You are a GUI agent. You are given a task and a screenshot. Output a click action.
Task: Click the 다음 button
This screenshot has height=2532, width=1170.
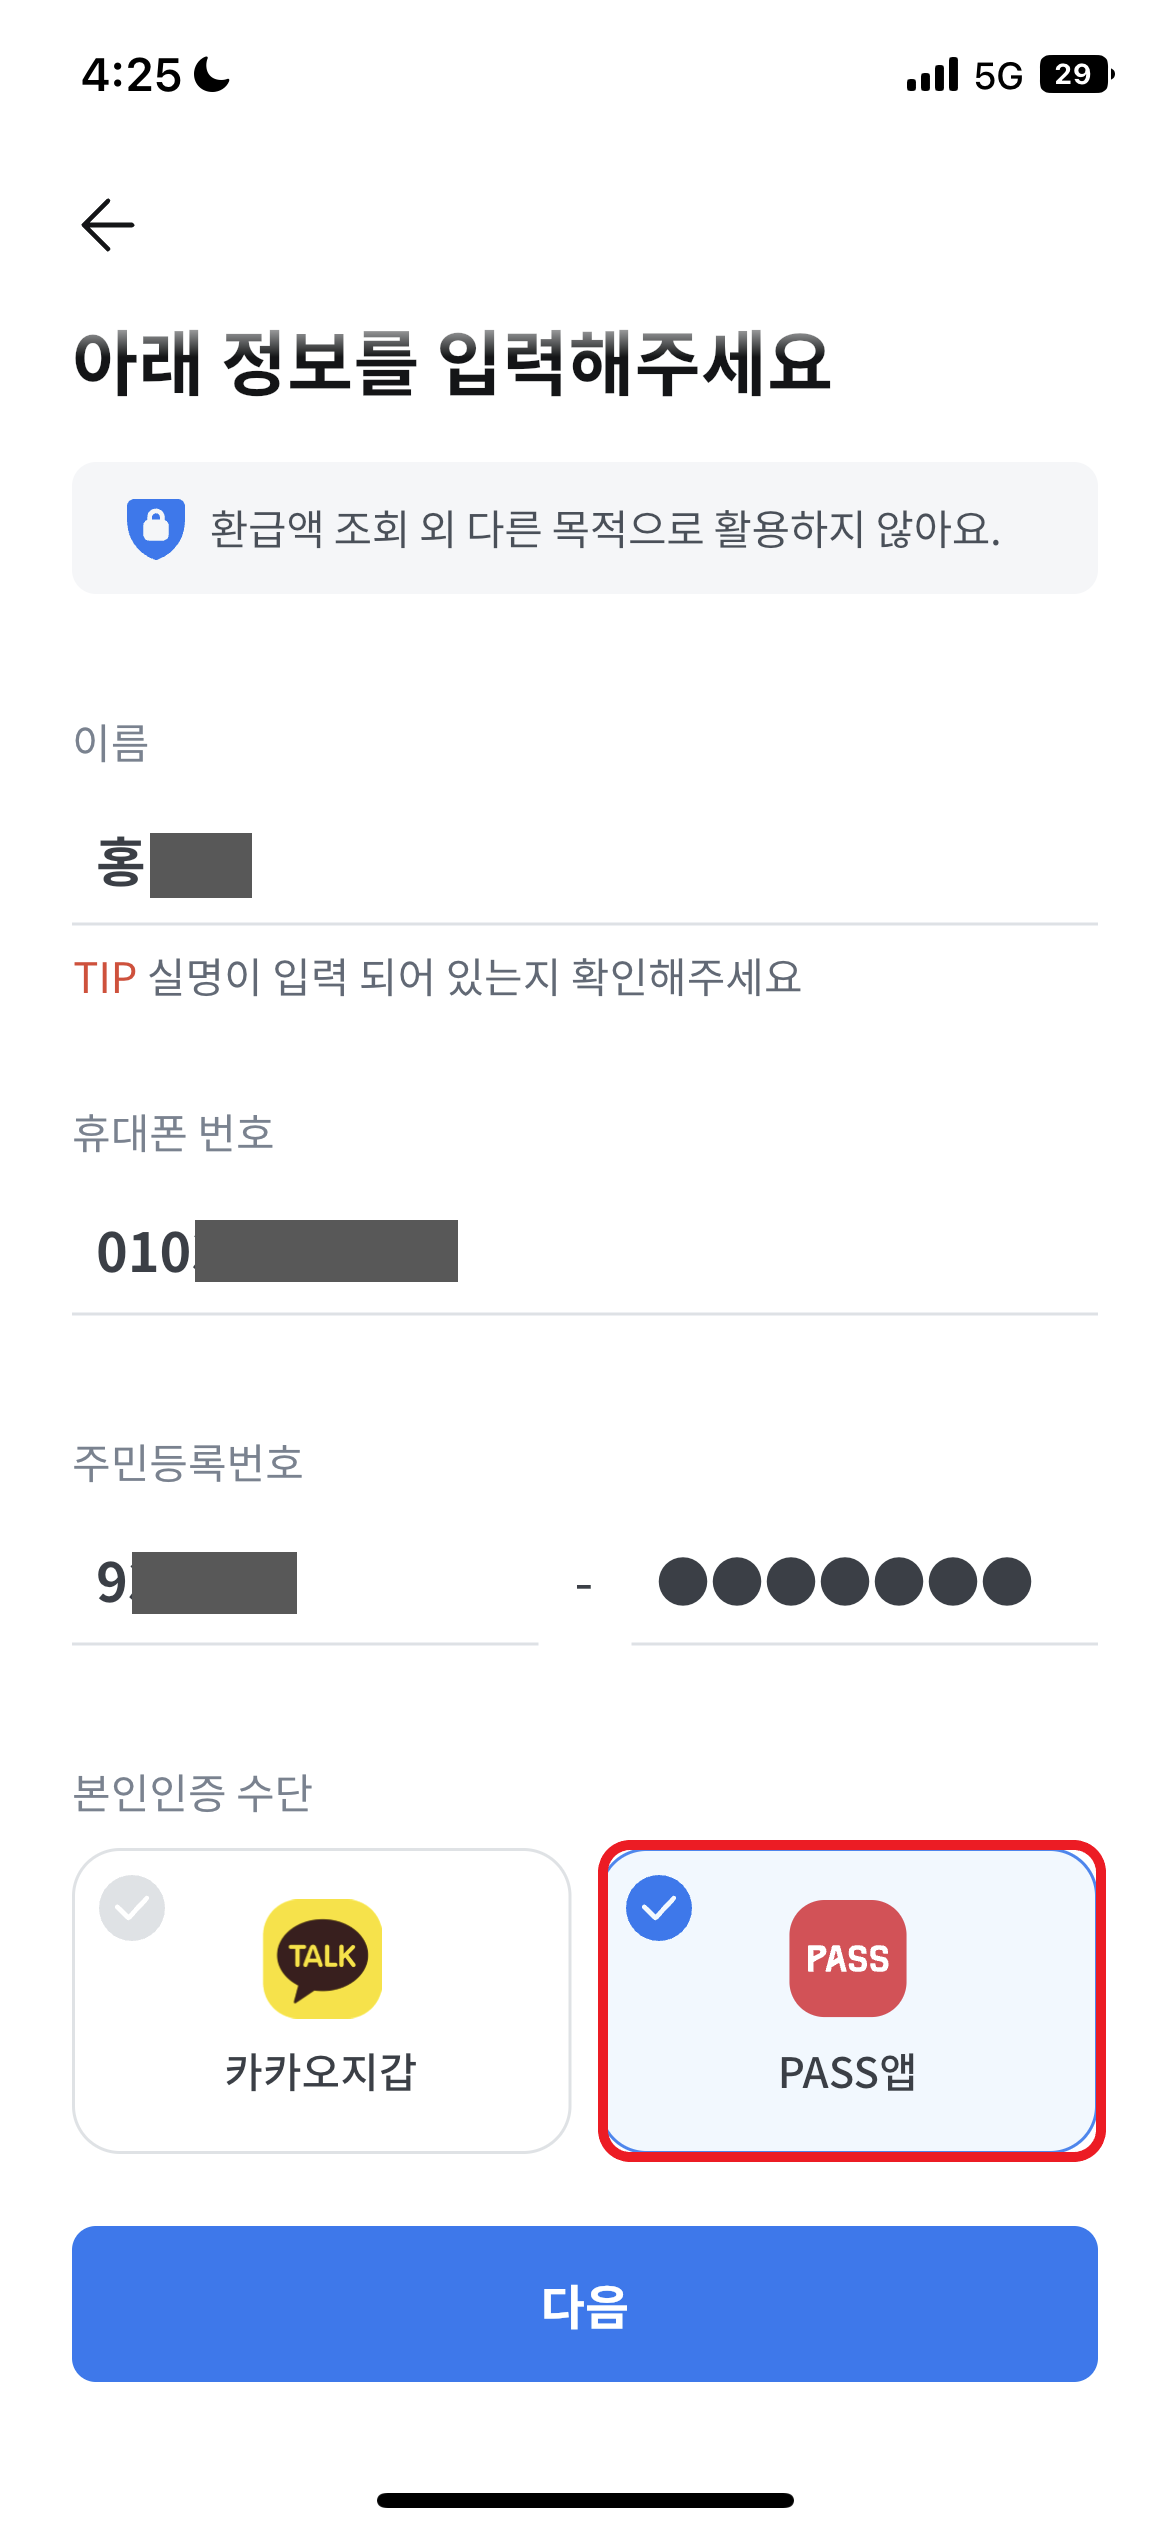pyautogui.click(x=585, y=2304)
